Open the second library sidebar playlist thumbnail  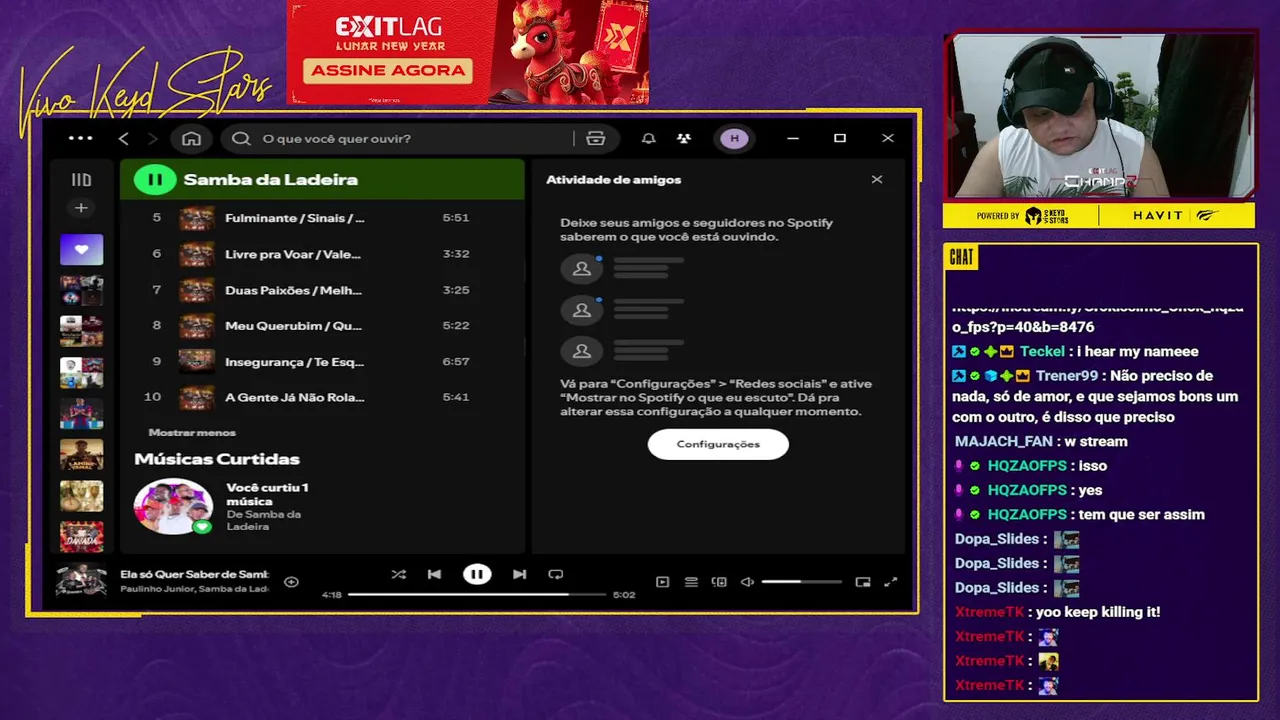point(81,290)
